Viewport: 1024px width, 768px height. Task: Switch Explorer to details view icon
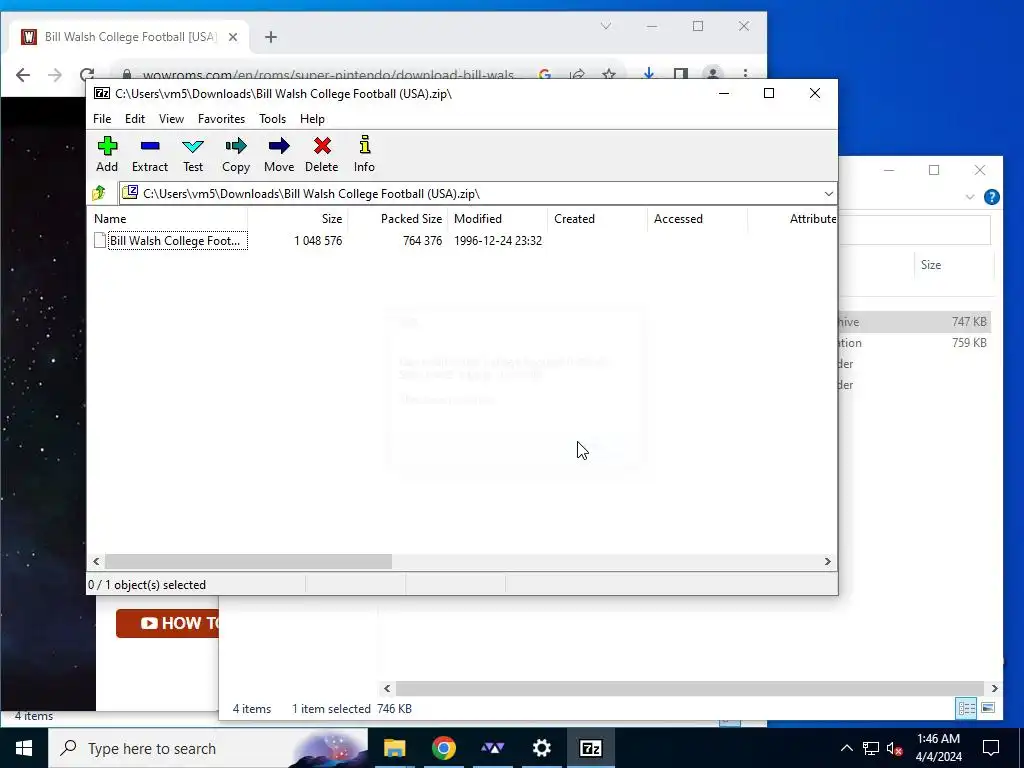pos(967,708)
